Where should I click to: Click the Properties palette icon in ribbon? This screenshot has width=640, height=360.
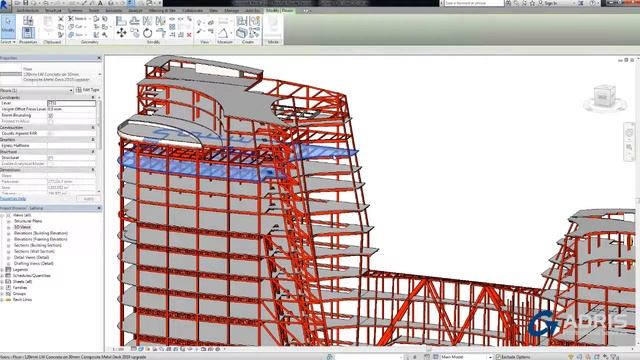click(28, 33)
